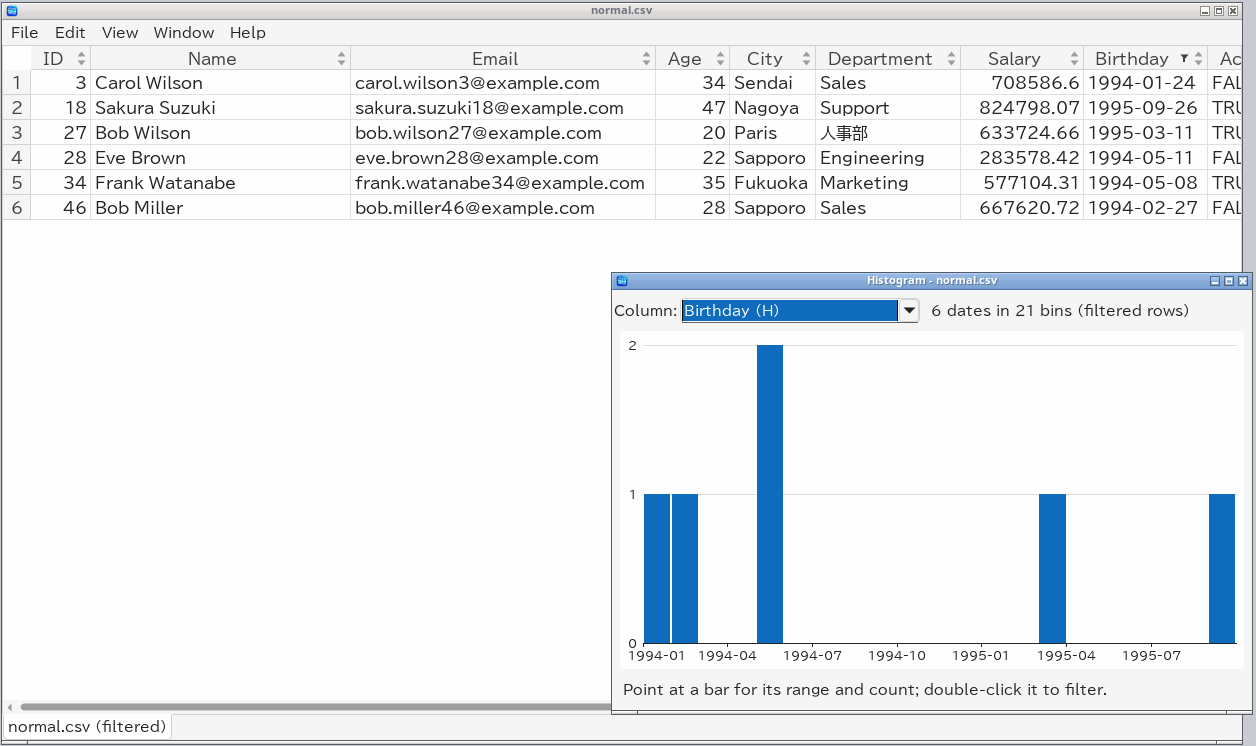Click the main window app icon
This screenshot has height=746, width=1256.
click(12, 10)
